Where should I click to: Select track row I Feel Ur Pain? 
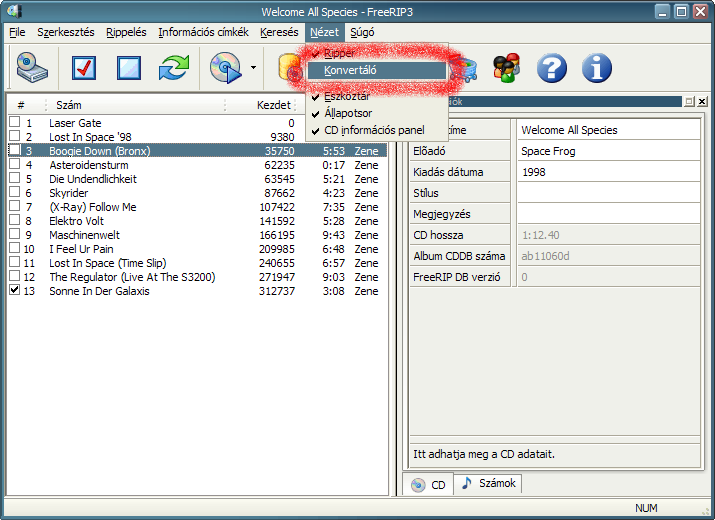(197, 249)
